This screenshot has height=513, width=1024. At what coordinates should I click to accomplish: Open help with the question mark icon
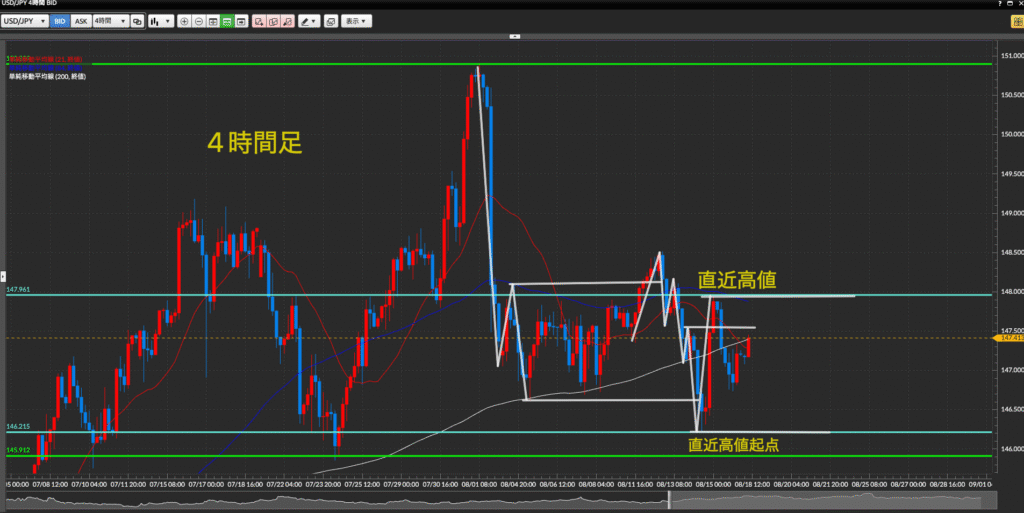click(1000, 3)
